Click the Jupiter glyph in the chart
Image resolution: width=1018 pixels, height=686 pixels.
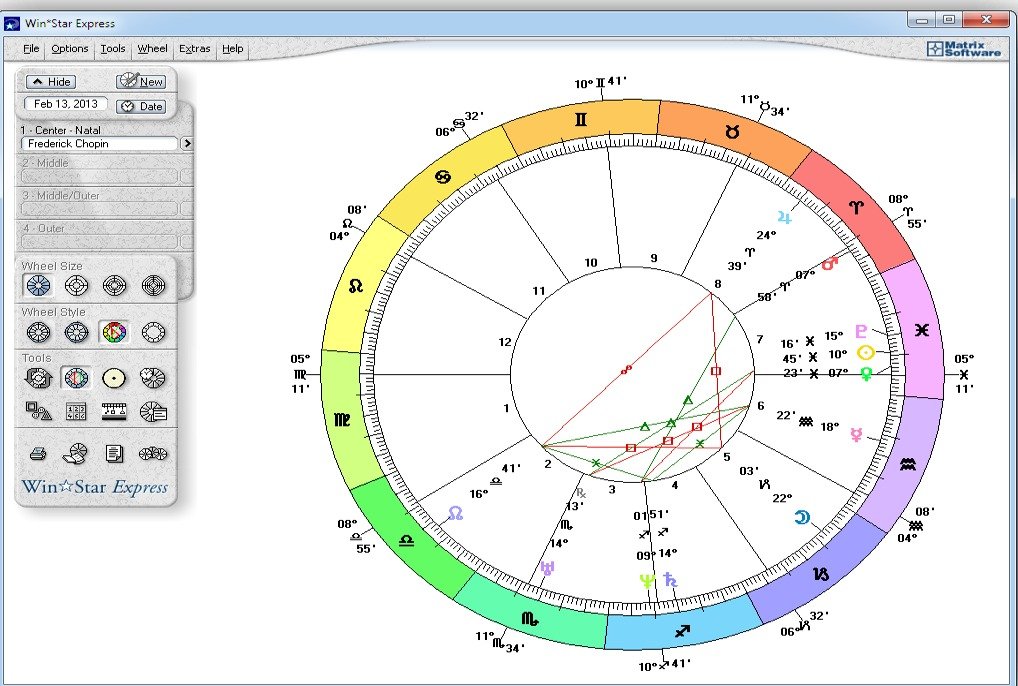(x=784, y=217)
